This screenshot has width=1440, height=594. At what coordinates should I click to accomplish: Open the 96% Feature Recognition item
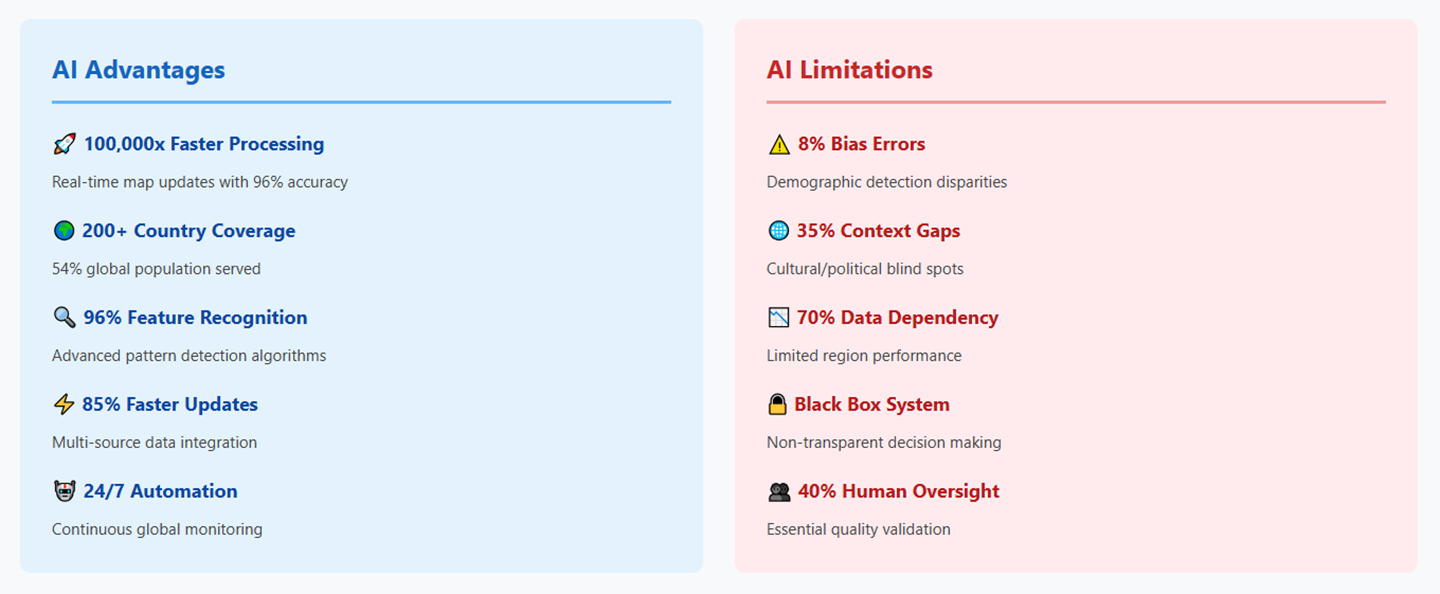coord(196,318)
